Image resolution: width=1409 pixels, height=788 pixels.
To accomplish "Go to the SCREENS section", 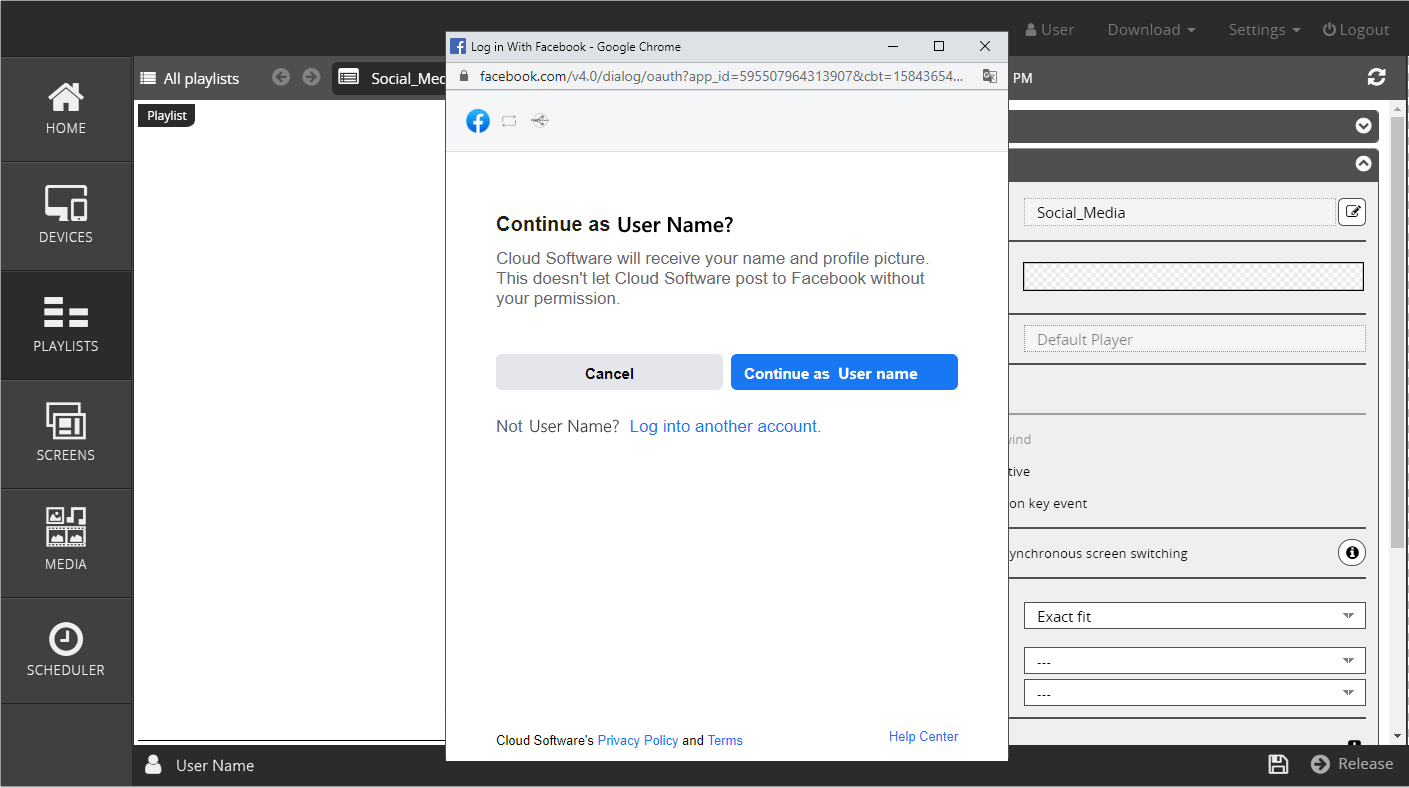I will point(66,434).
